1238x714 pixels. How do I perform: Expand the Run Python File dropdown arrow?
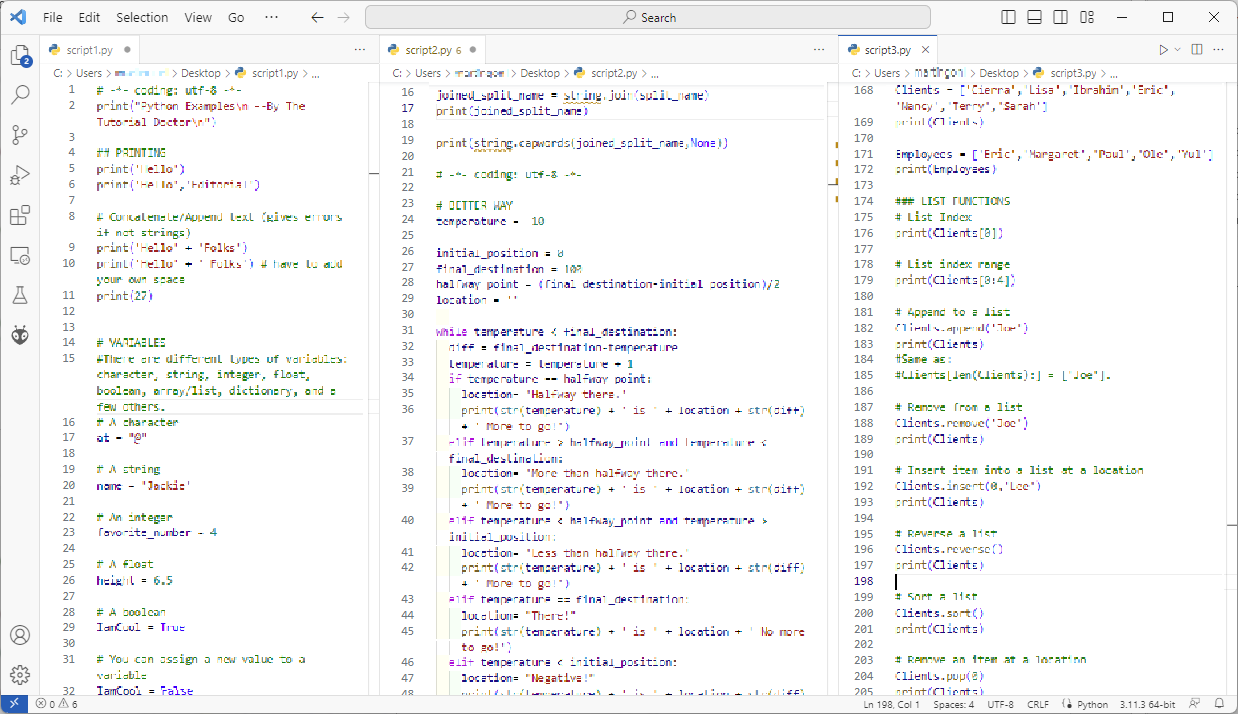click(x=1178, y=49)
